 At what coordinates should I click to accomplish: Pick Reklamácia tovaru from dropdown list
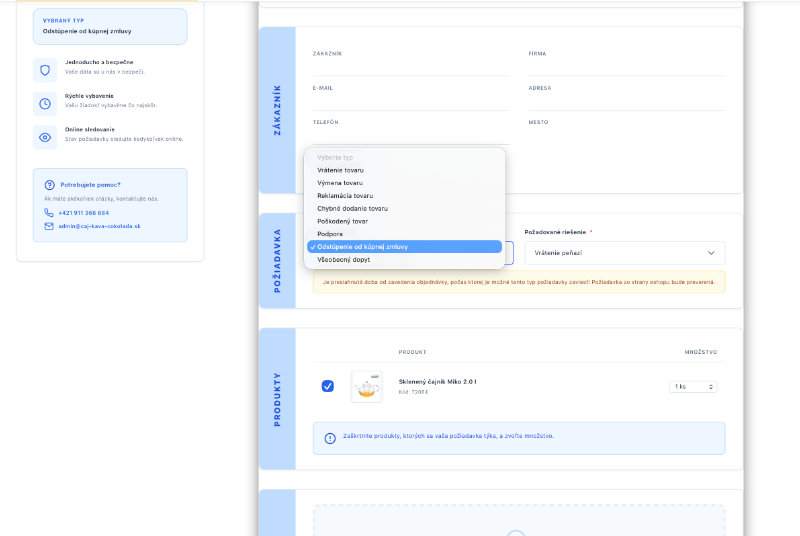(405, 196)
